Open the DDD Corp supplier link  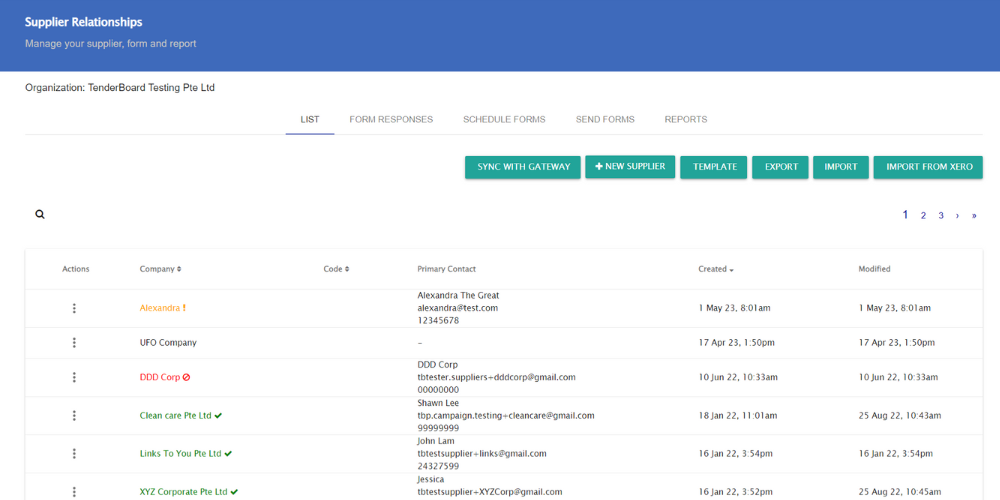pos(160,378)
